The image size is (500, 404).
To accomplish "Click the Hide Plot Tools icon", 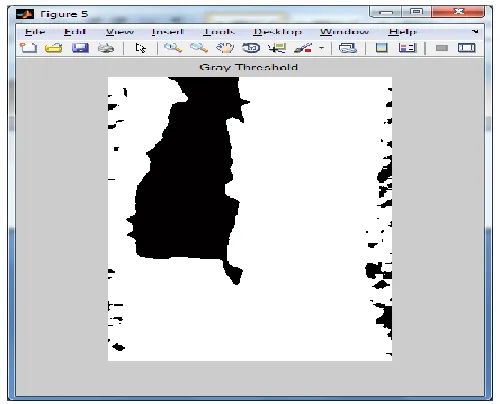I will pyautogui.click(x=442, y=48).
